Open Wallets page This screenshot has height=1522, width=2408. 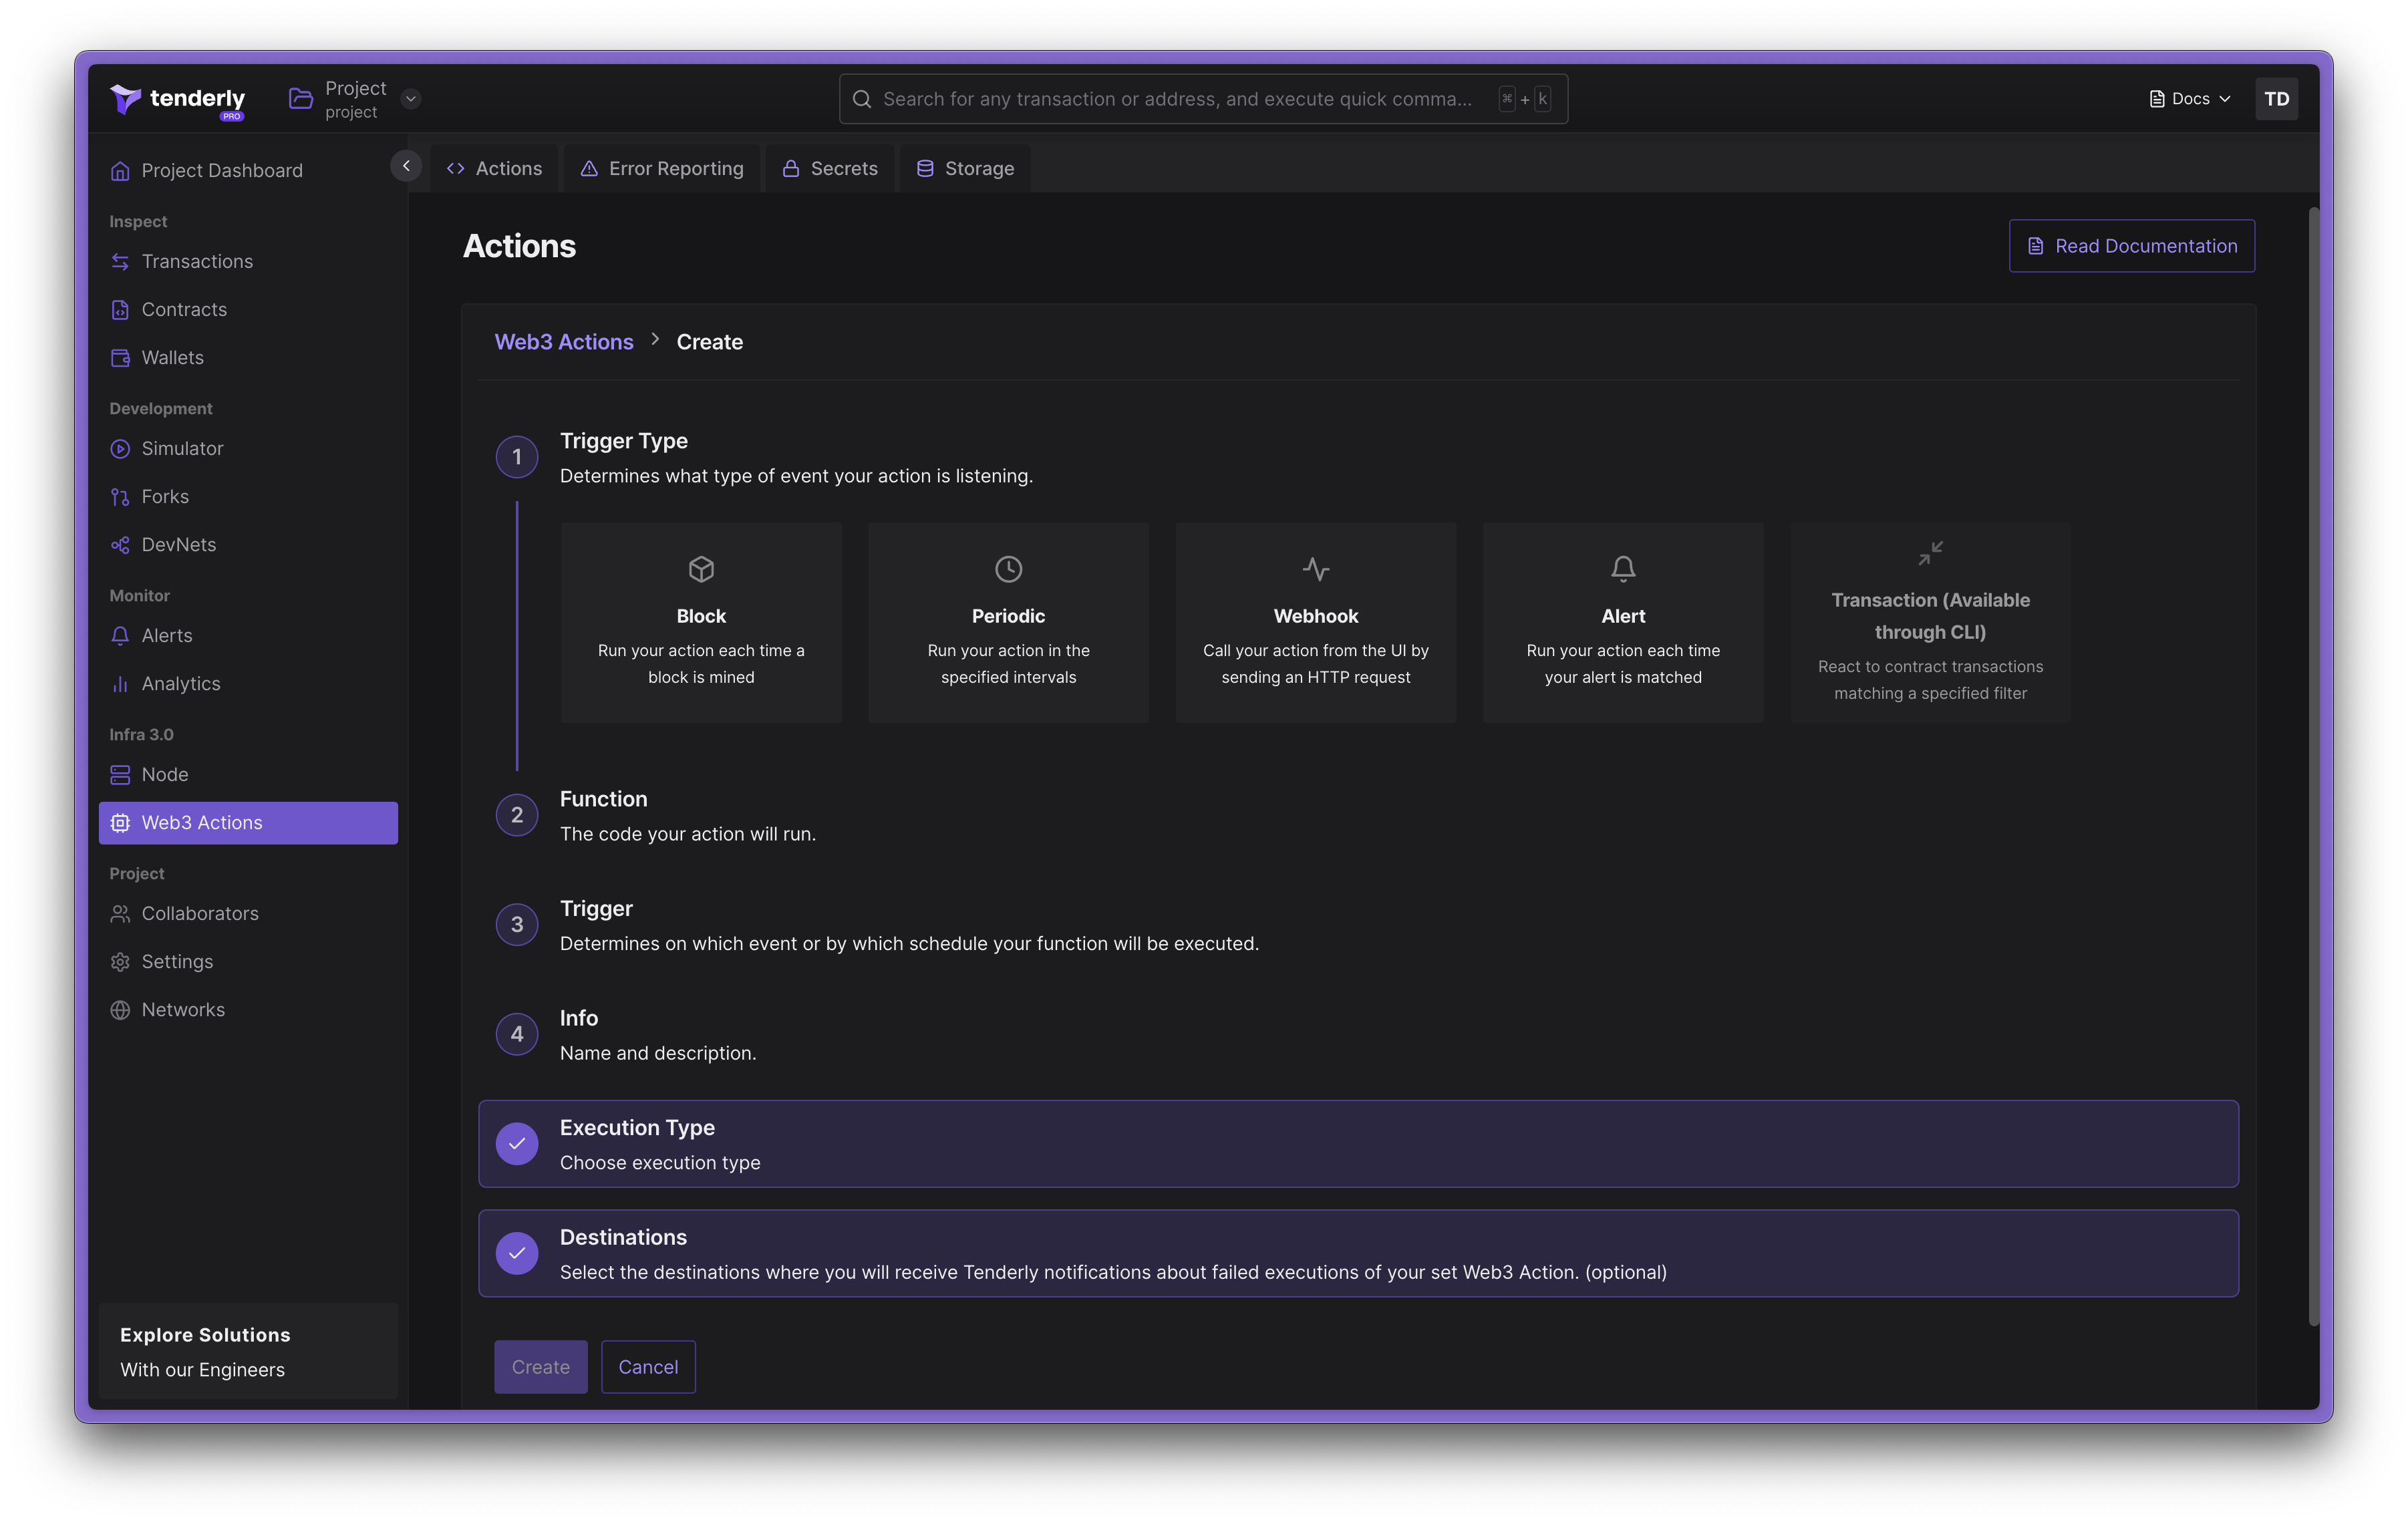point(248,358)
